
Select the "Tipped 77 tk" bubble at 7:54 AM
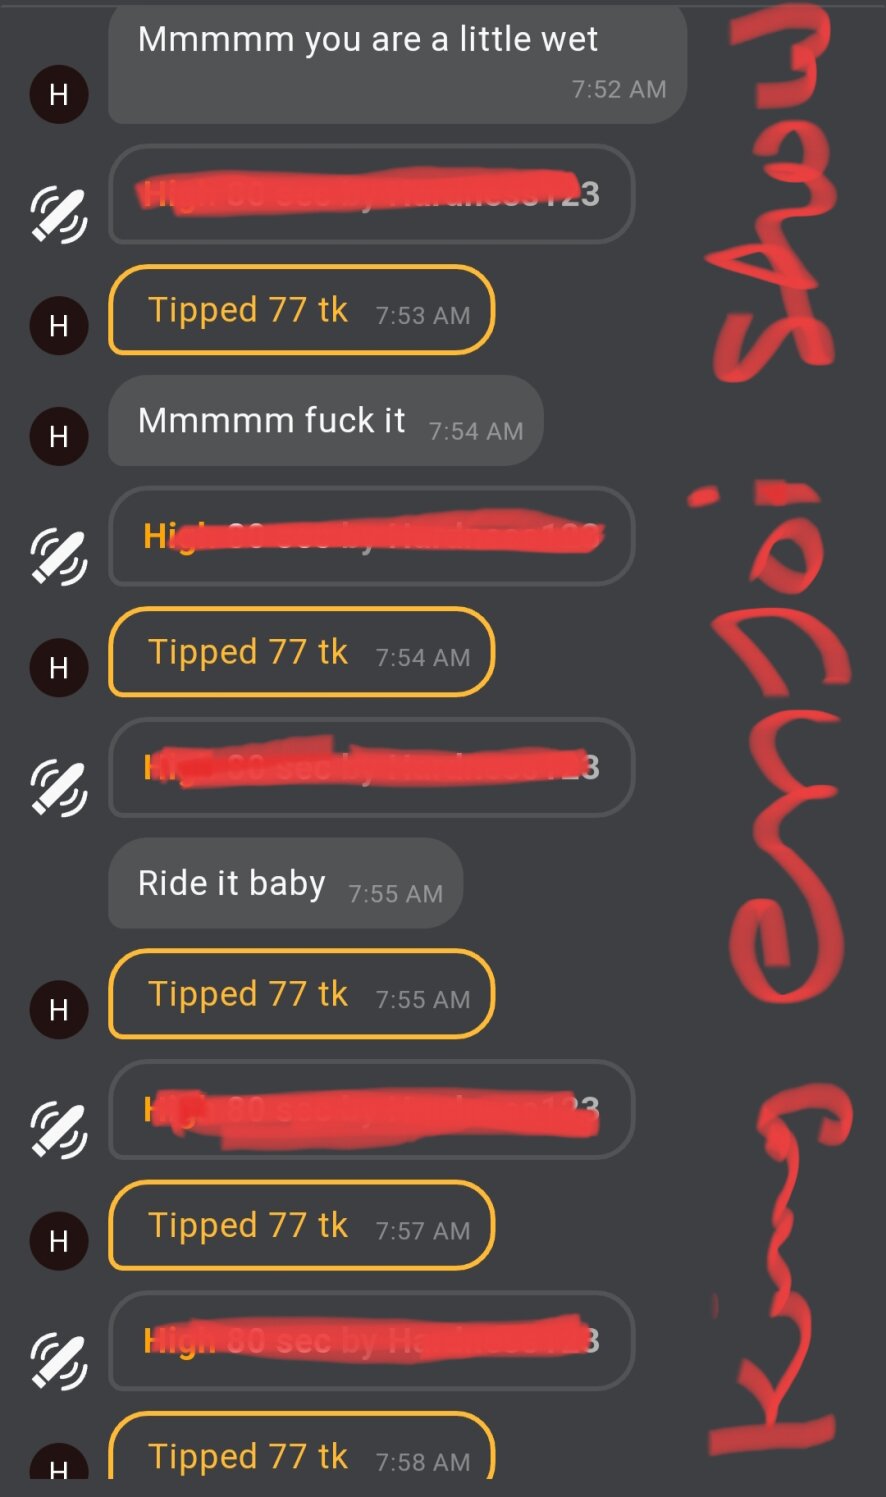coord(301,652)
